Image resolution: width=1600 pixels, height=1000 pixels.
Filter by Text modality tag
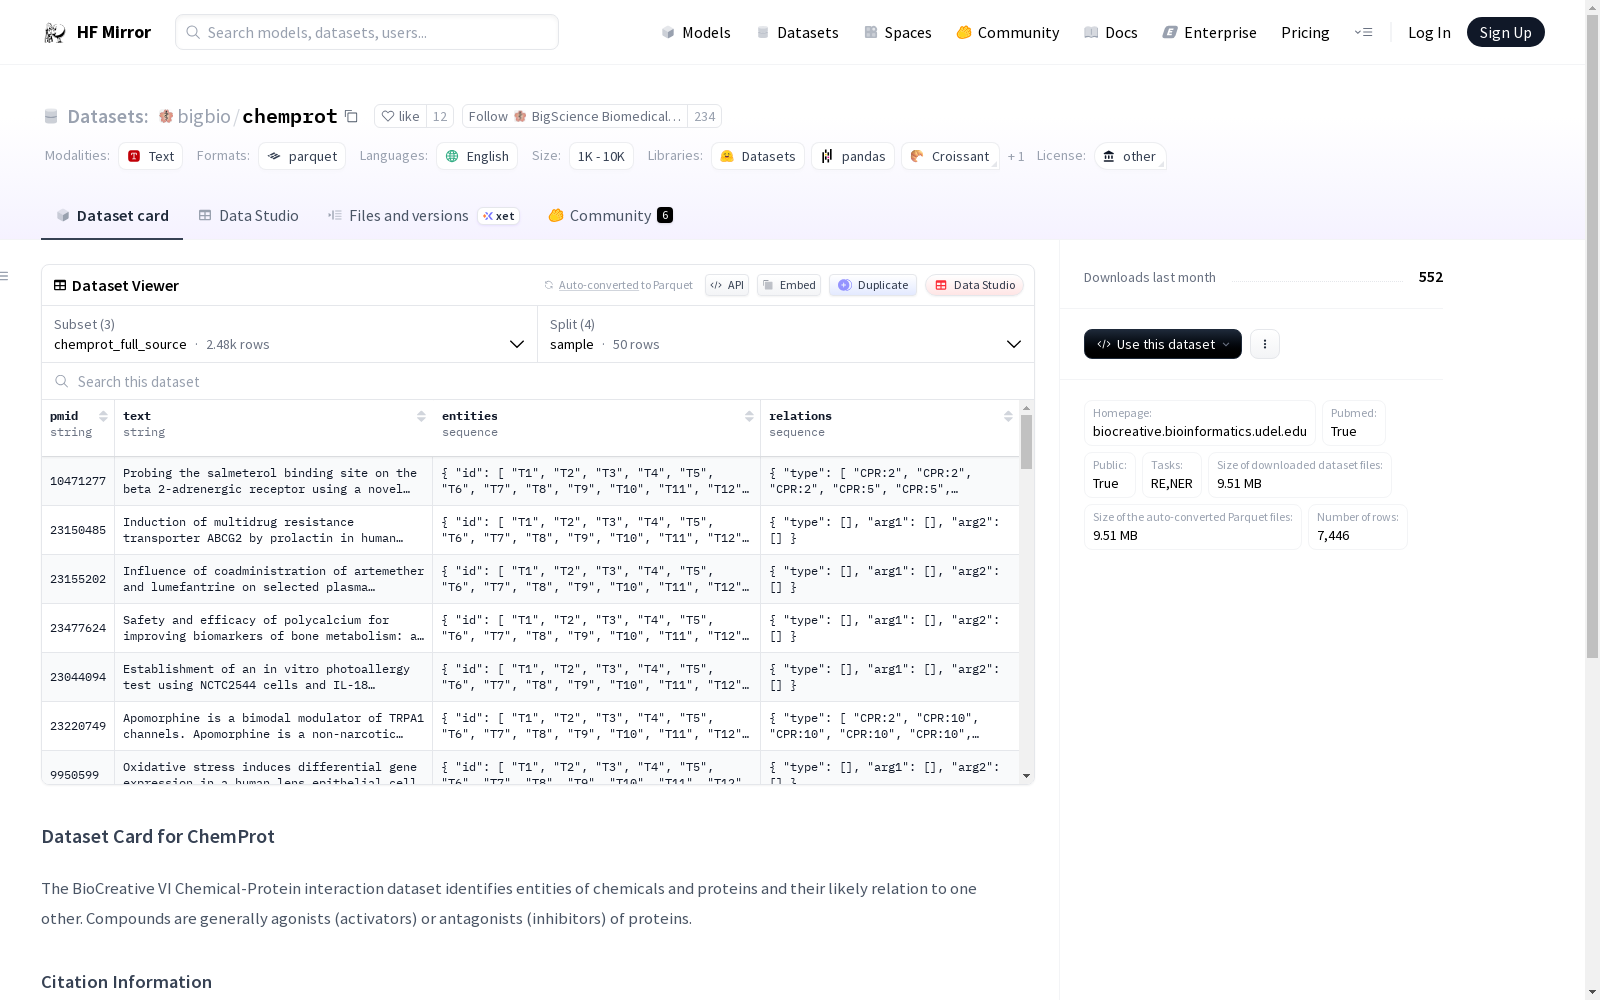[x=151, y=156]
